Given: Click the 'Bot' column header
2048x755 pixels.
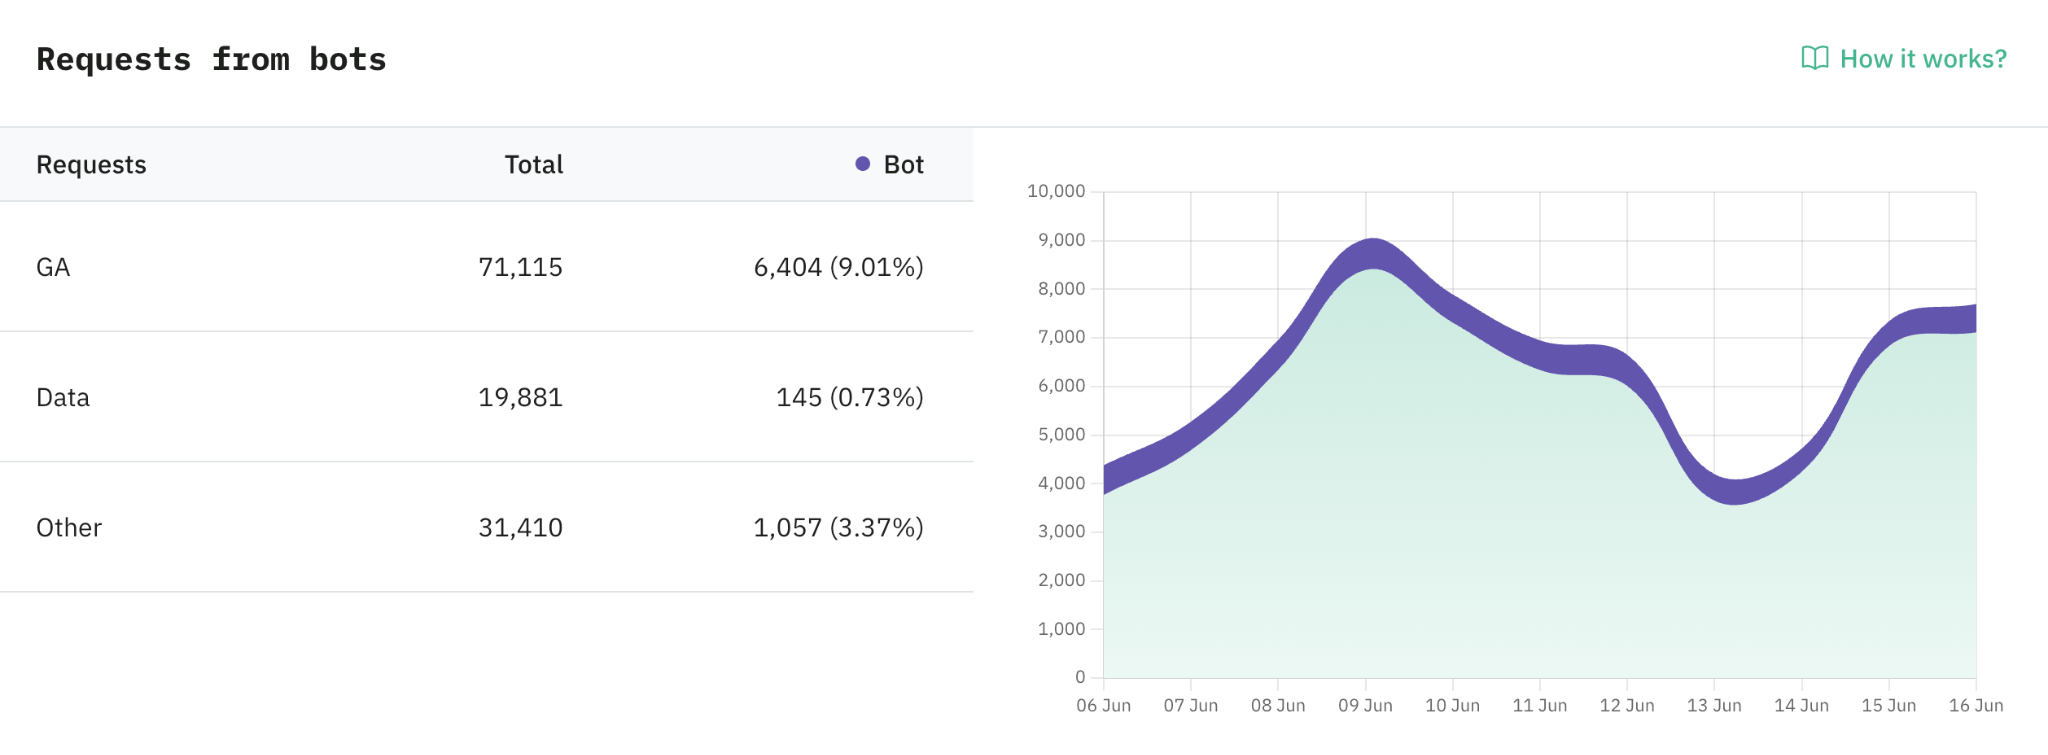Looking at the screenshot, I should (x=904, y=165).
